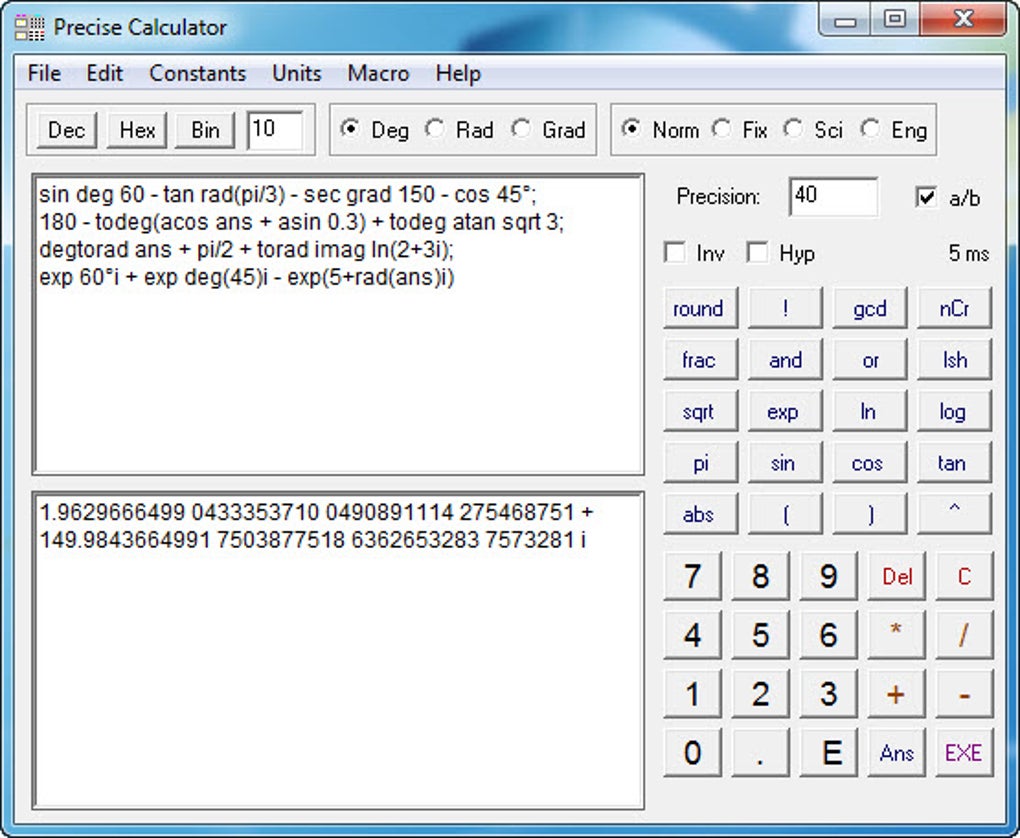Insert pi with the pi button
The image size is (1020, 838).
701,463
